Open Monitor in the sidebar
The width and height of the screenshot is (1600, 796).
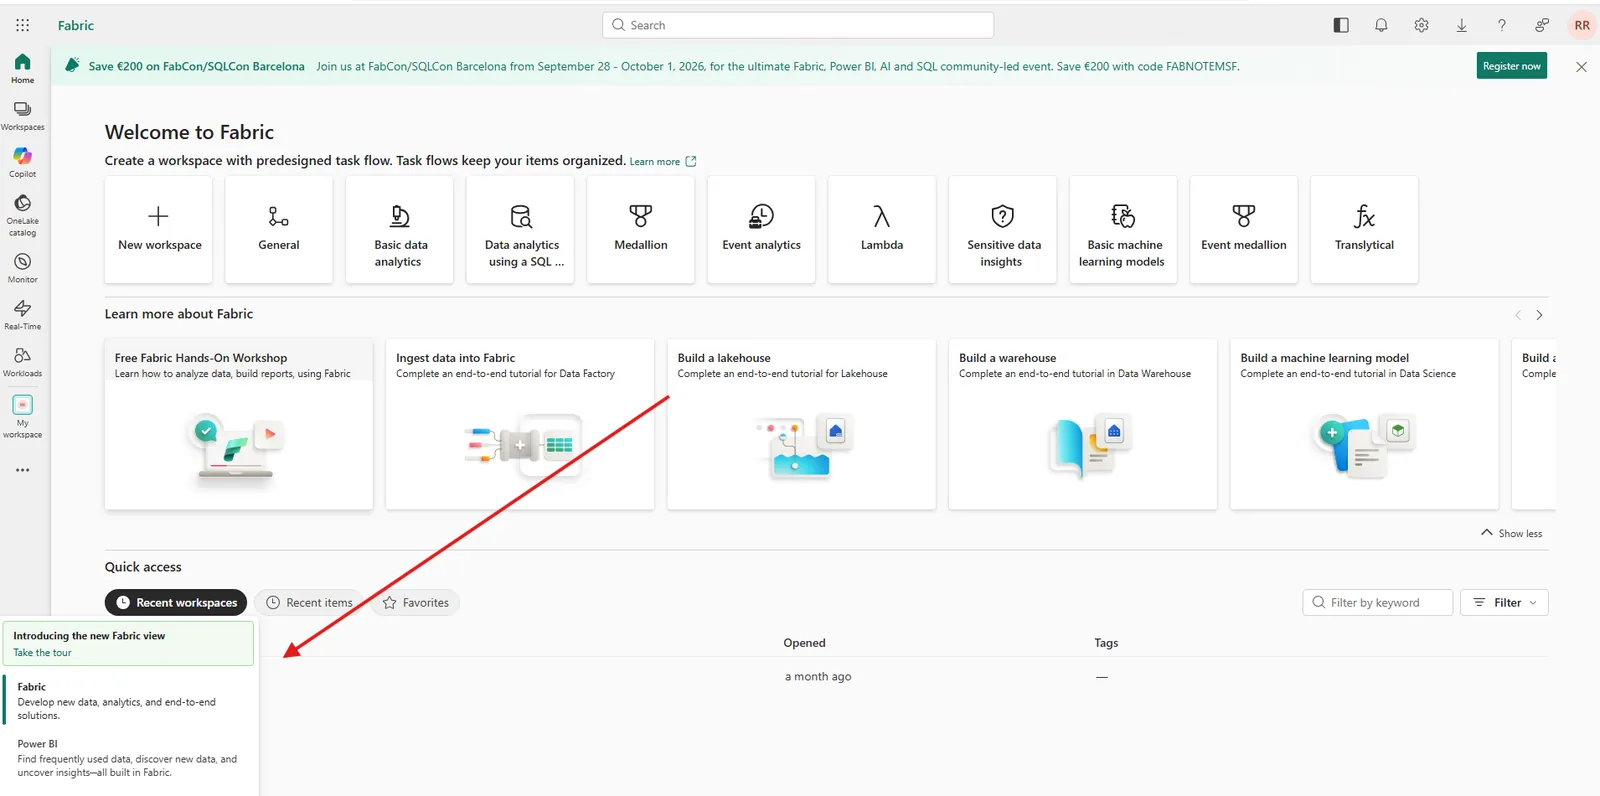(22, 268)
